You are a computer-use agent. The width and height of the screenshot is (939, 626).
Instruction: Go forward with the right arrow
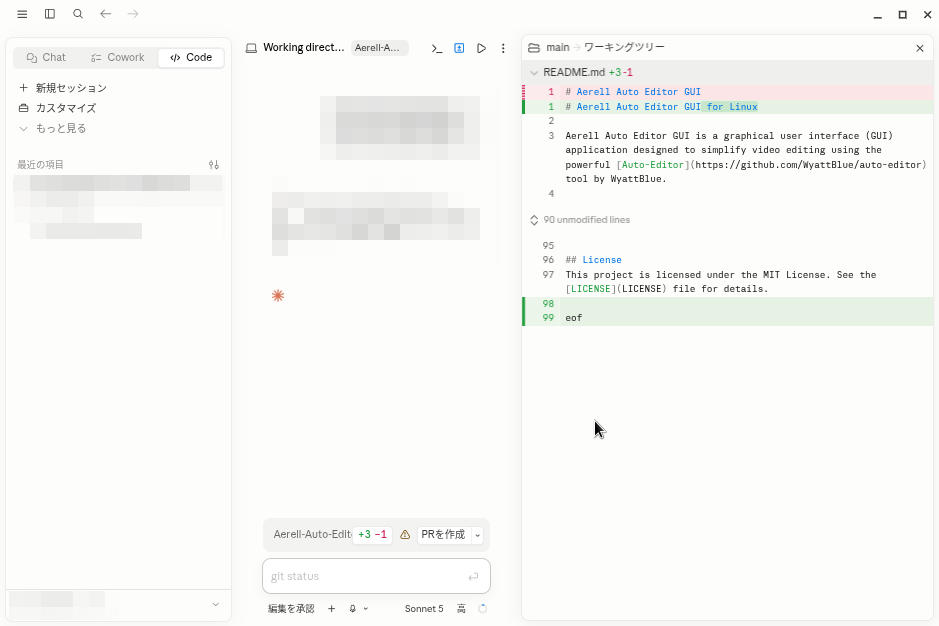[133, 14]
